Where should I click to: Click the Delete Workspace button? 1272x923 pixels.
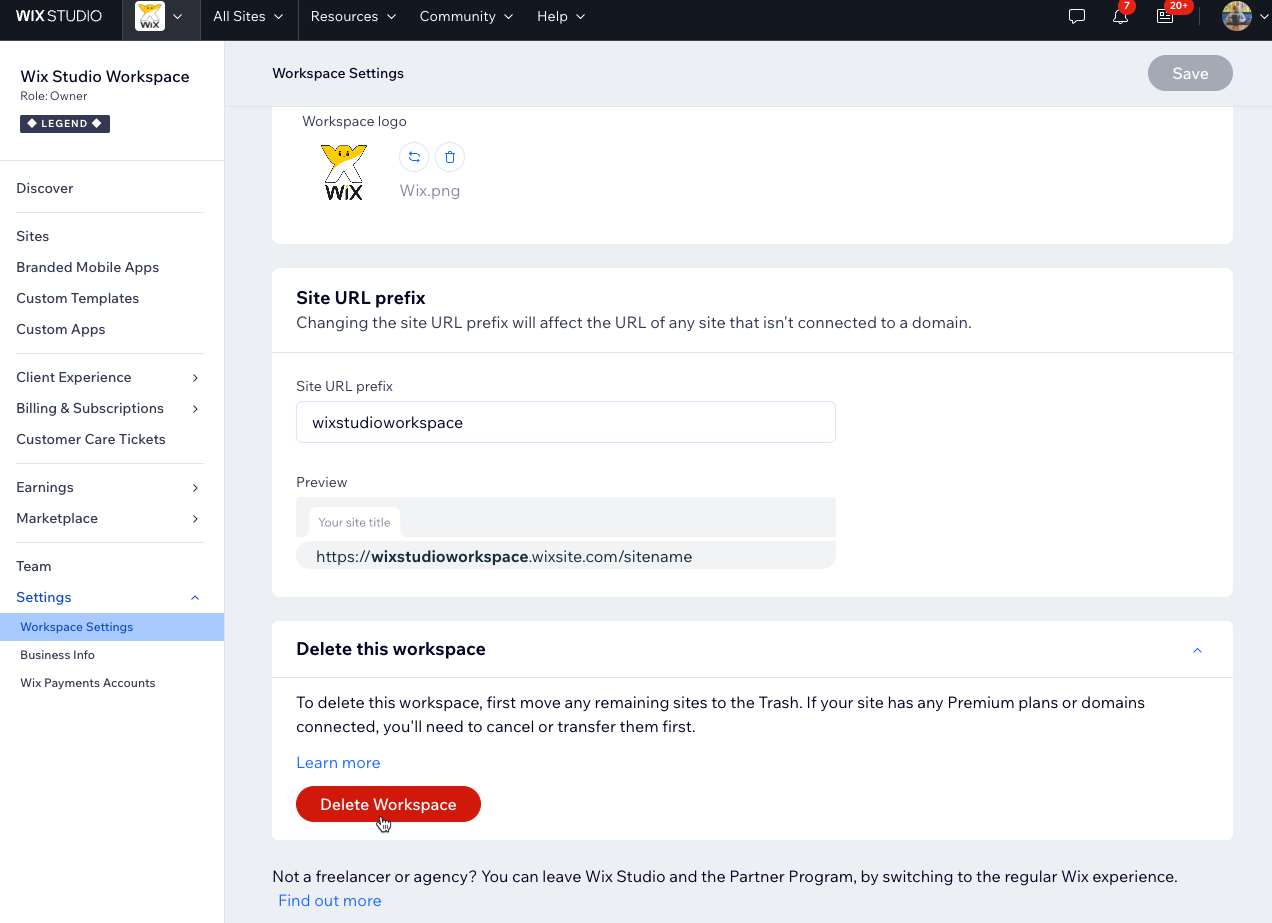coord(388,804)
